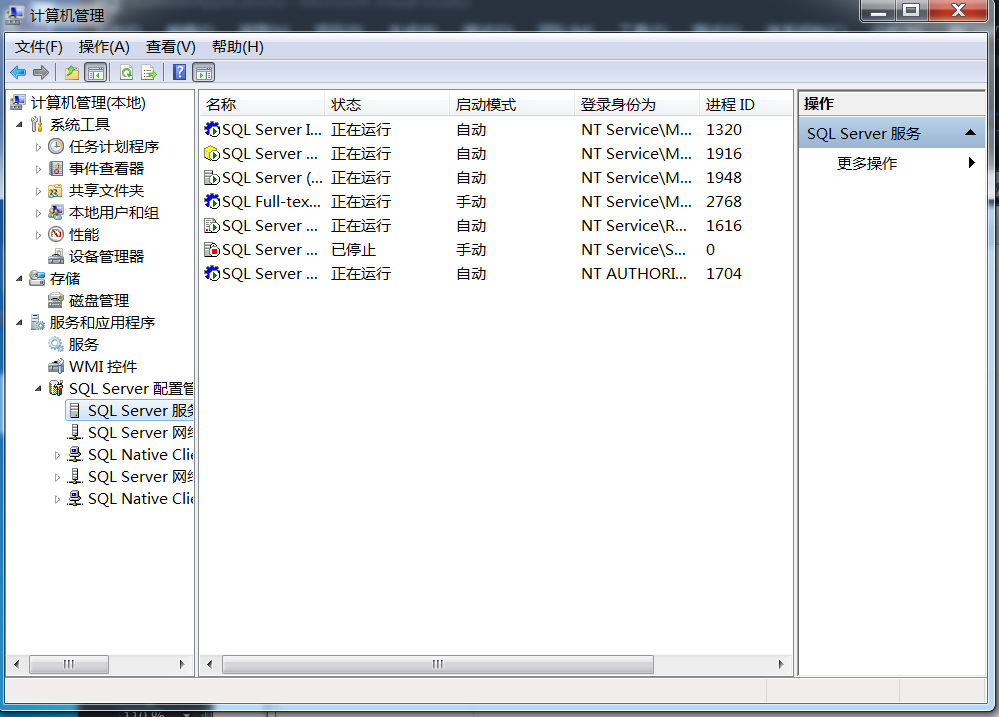Image resolution: width=999 pixels, height=717 pixels.
Task: Click the 本地用户和组 icon
Action: [56, 212]
